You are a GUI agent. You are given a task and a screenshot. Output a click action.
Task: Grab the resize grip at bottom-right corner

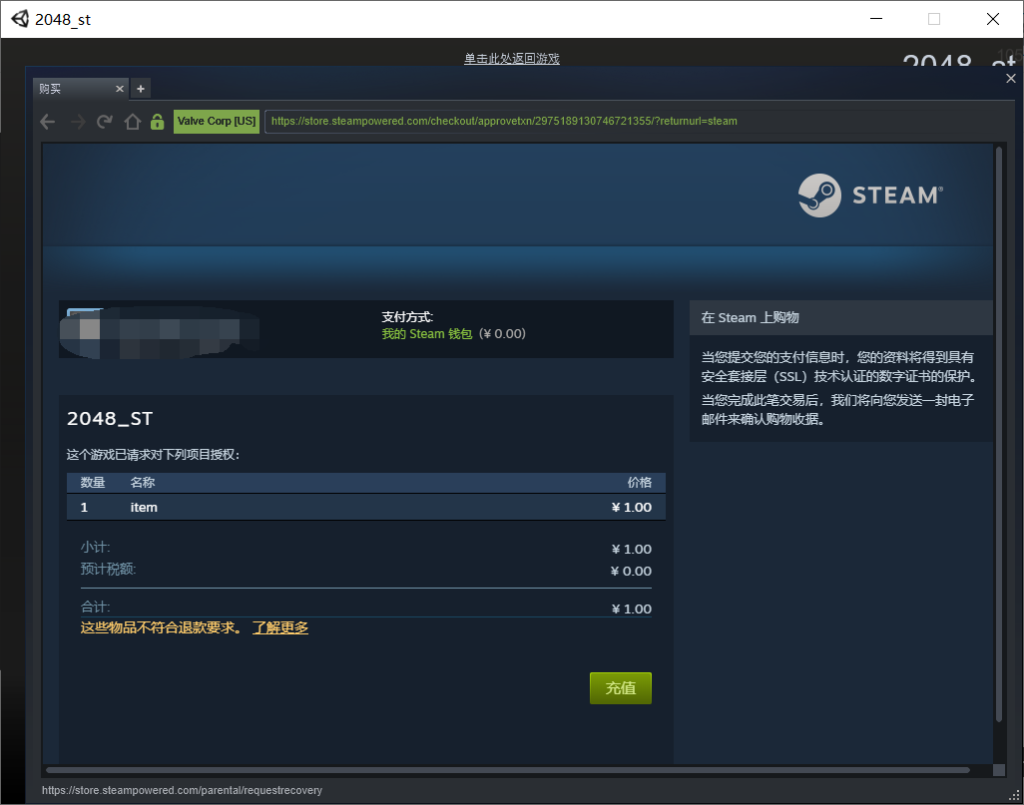point(1014,795)
